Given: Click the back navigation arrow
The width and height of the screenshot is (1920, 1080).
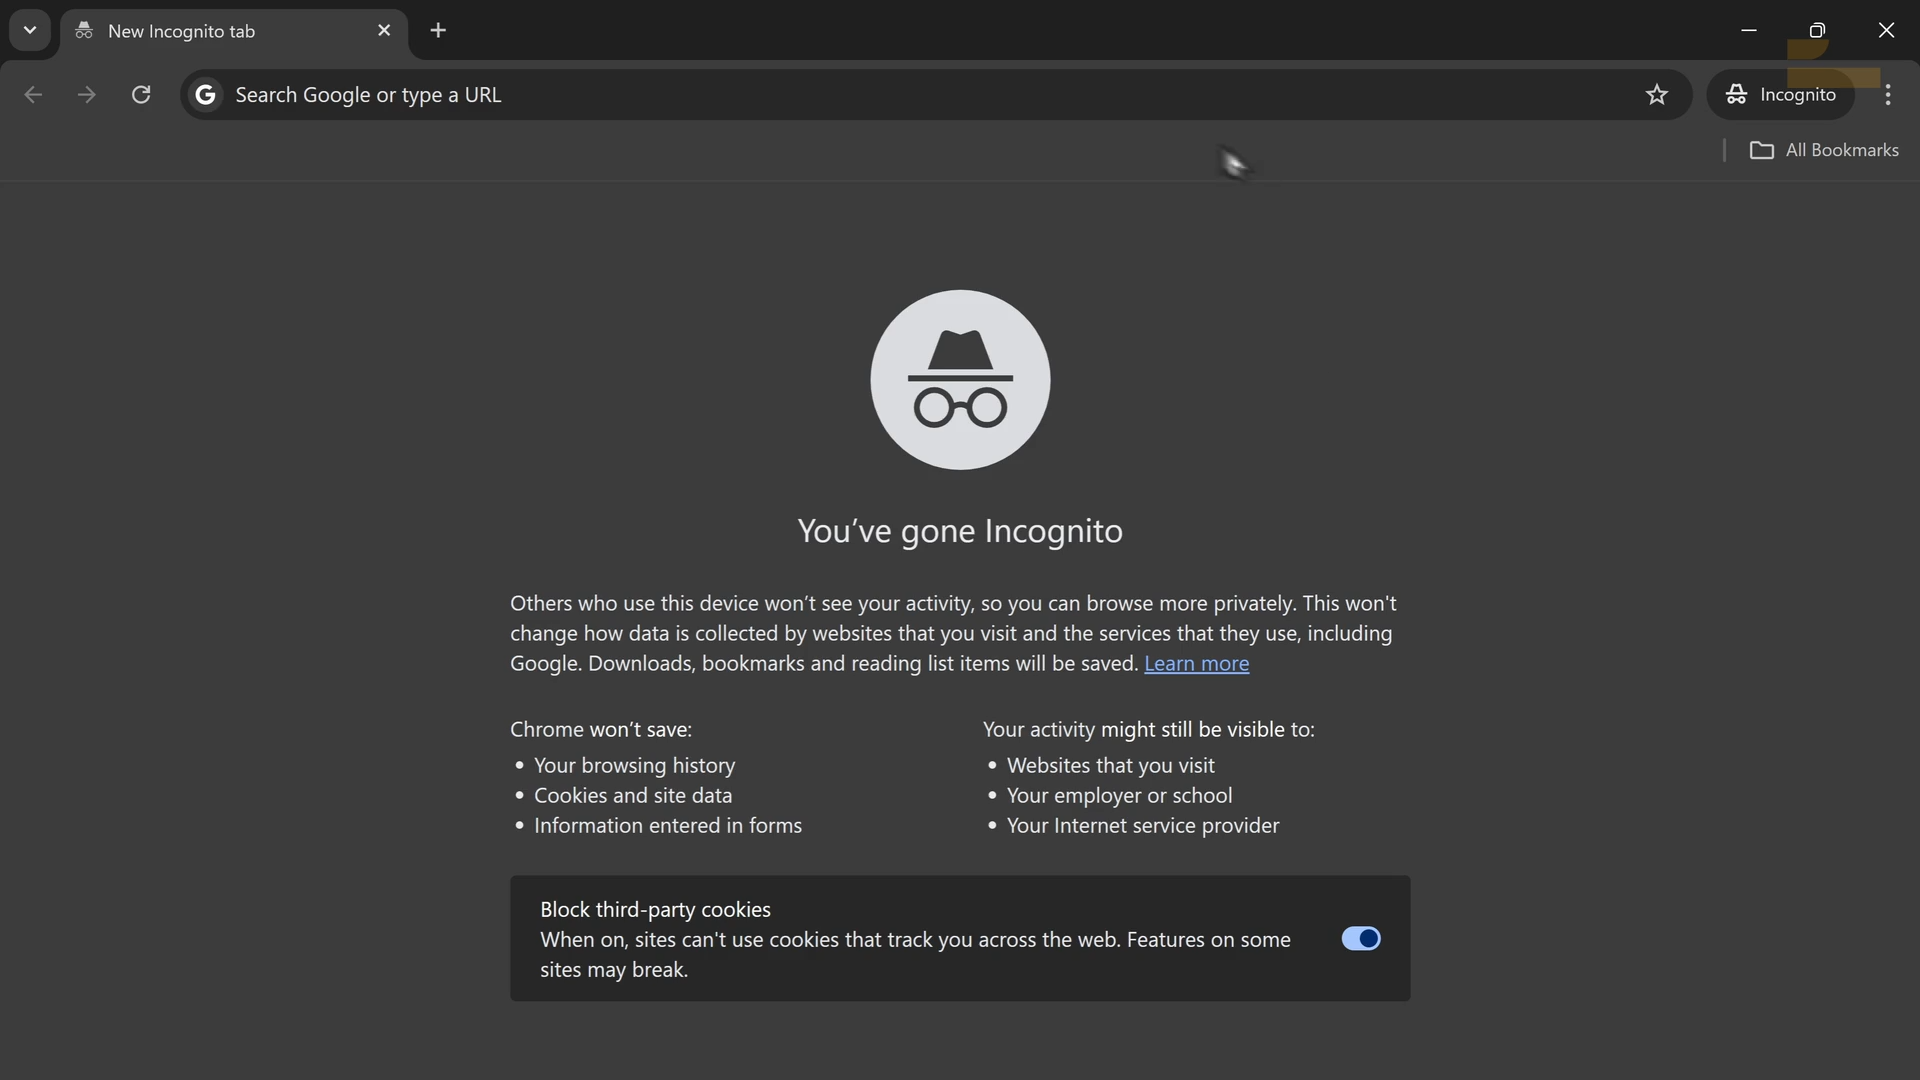Looking at the screenshot, I should (x=33, y=95).
